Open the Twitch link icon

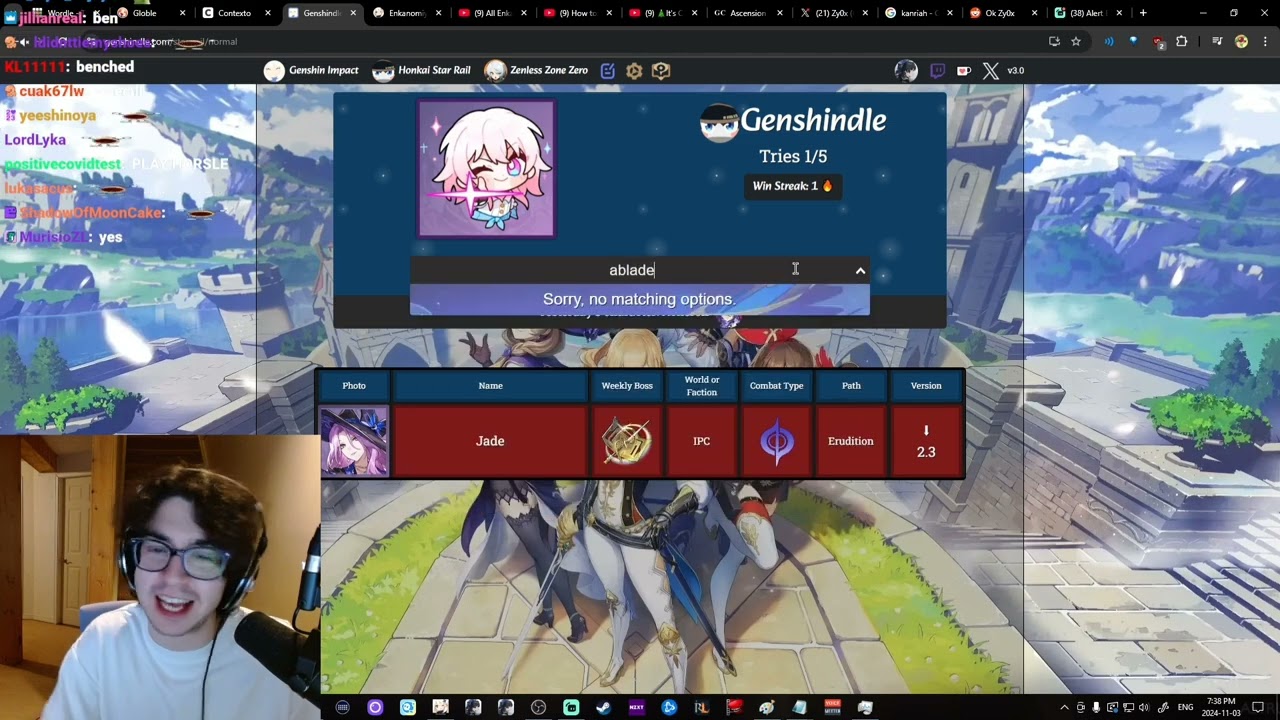(937, 71)
